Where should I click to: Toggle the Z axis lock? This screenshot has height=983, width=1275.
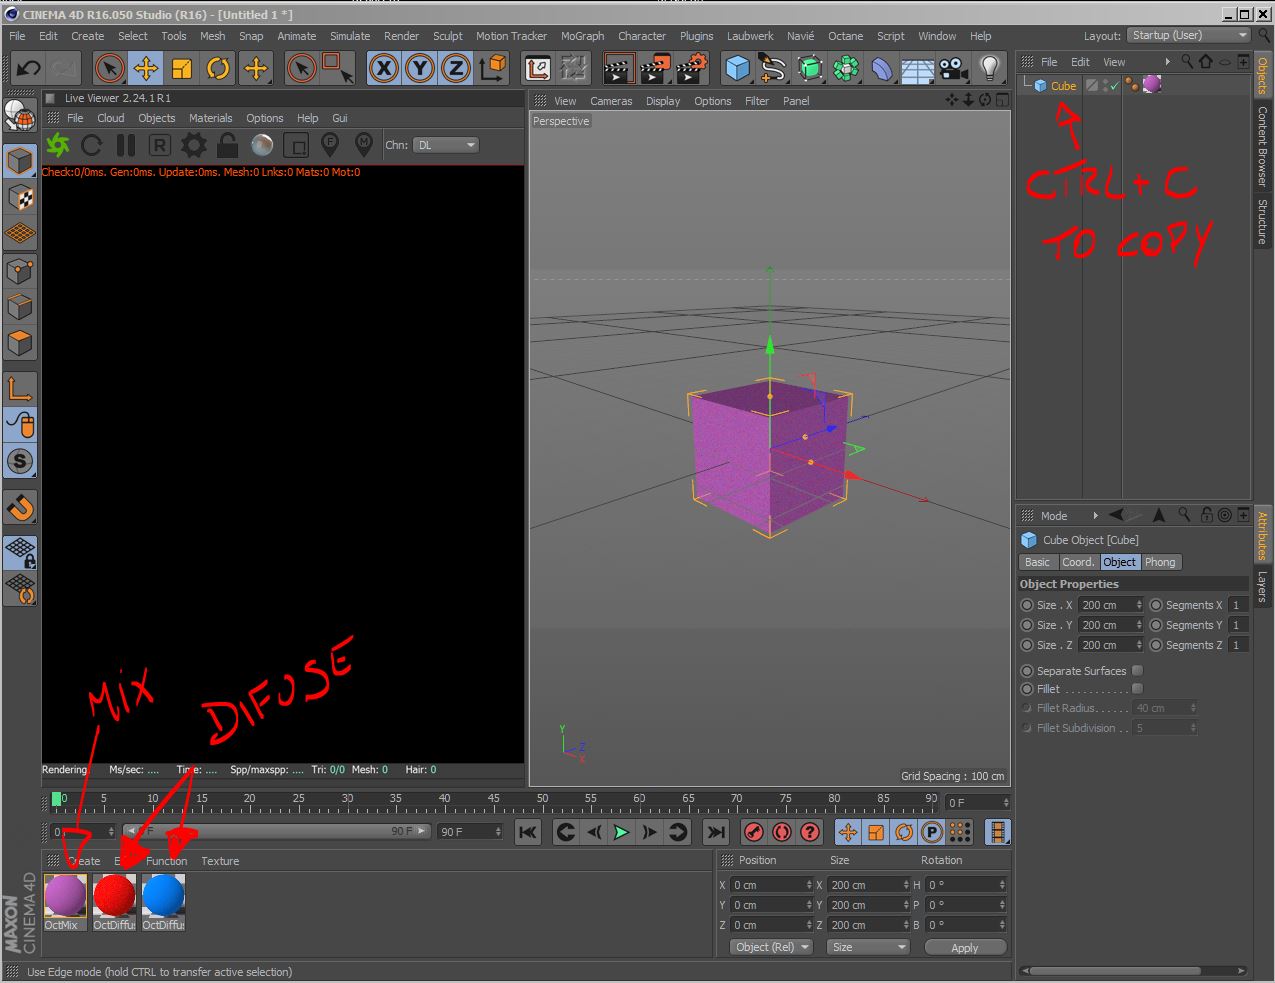pos(456,68)
